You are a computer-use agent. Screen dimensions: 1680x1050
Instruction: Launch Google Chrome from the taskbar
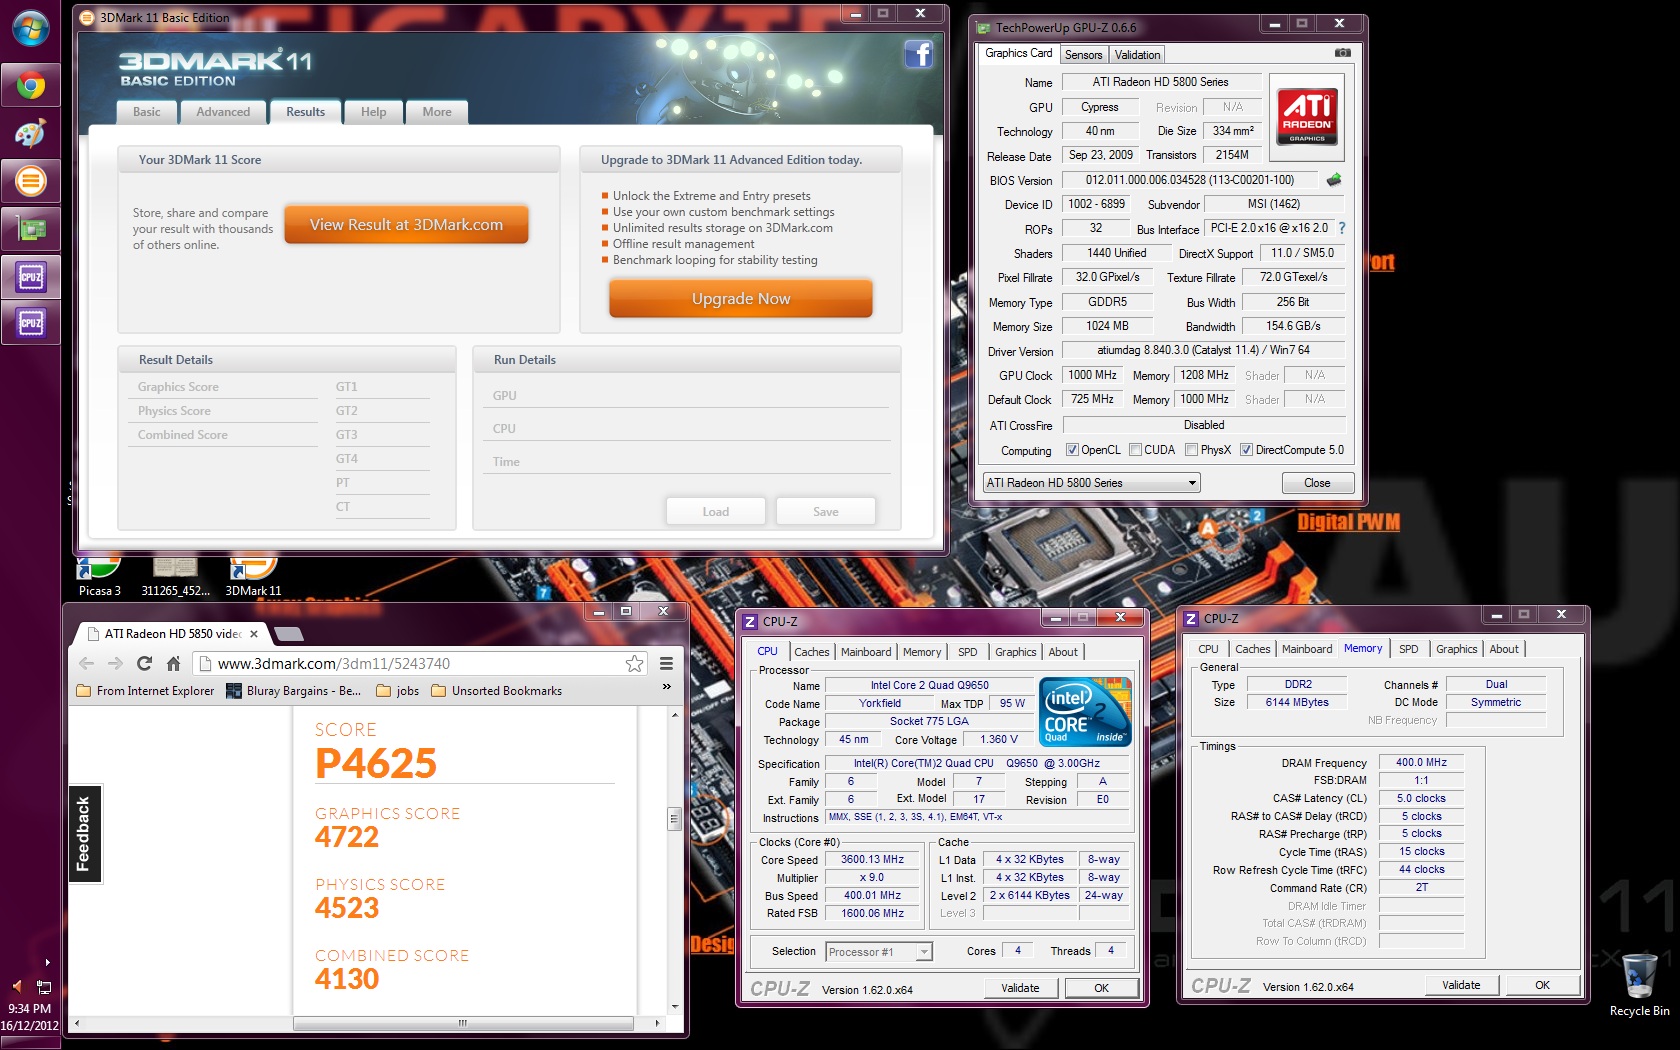coord(30,86)
